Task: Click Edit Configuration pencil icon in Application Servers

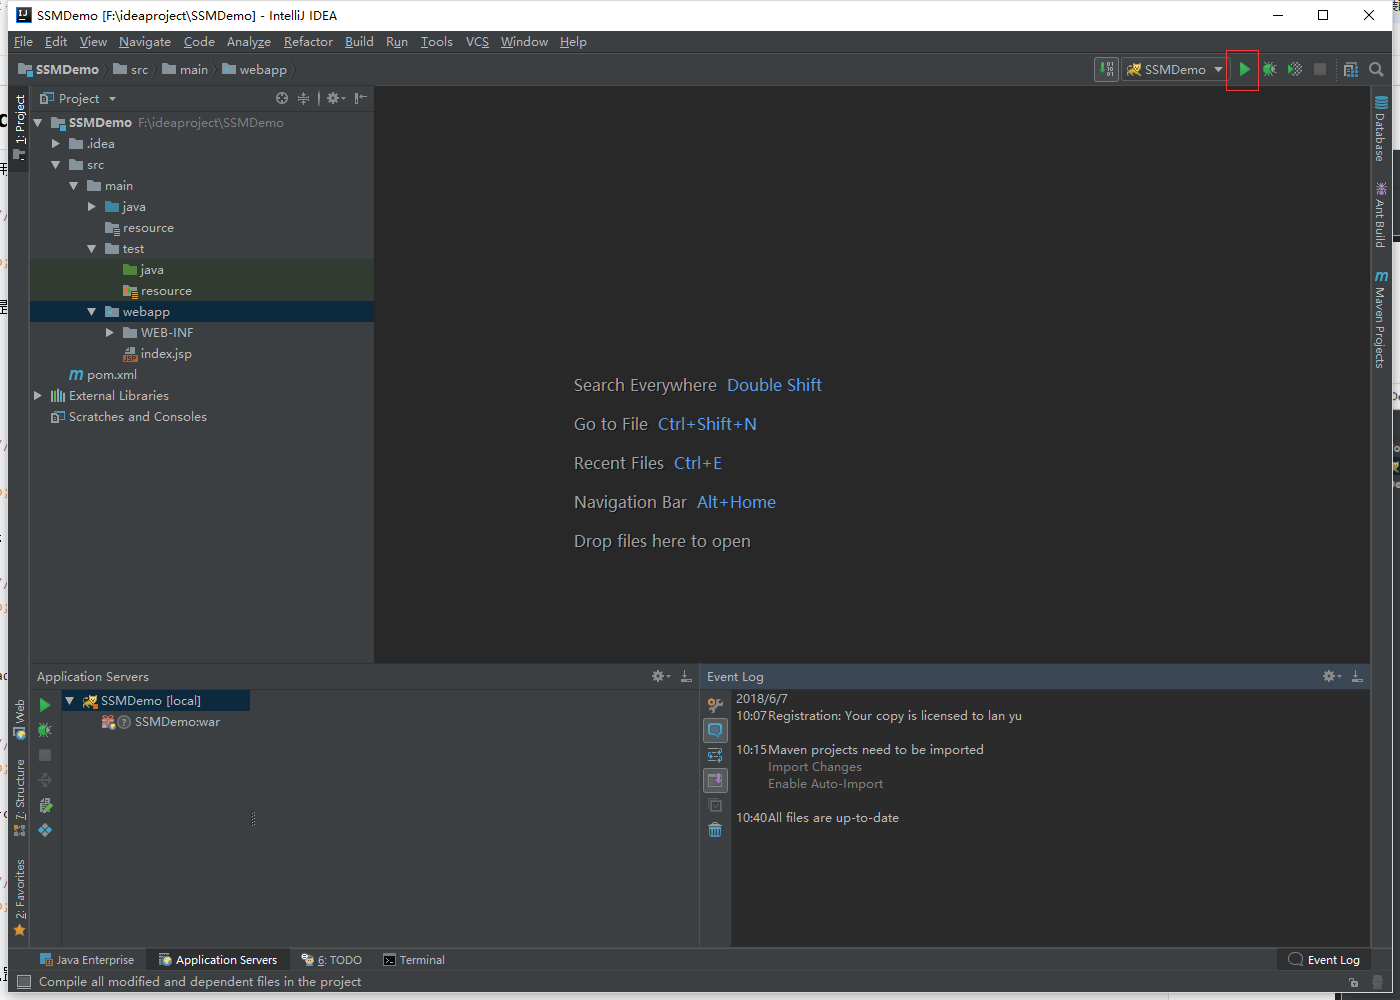Action: (x=44, y=805)
